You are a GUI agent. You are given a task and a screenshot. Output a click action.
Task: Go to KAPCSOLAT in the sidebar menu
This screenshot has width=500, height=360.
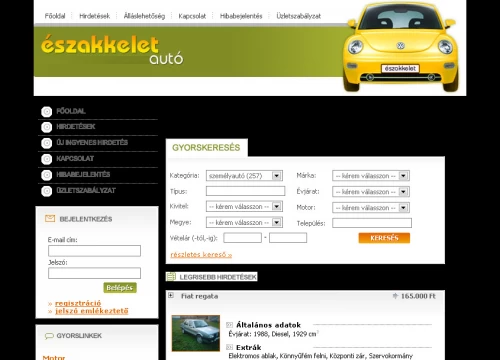75,158
